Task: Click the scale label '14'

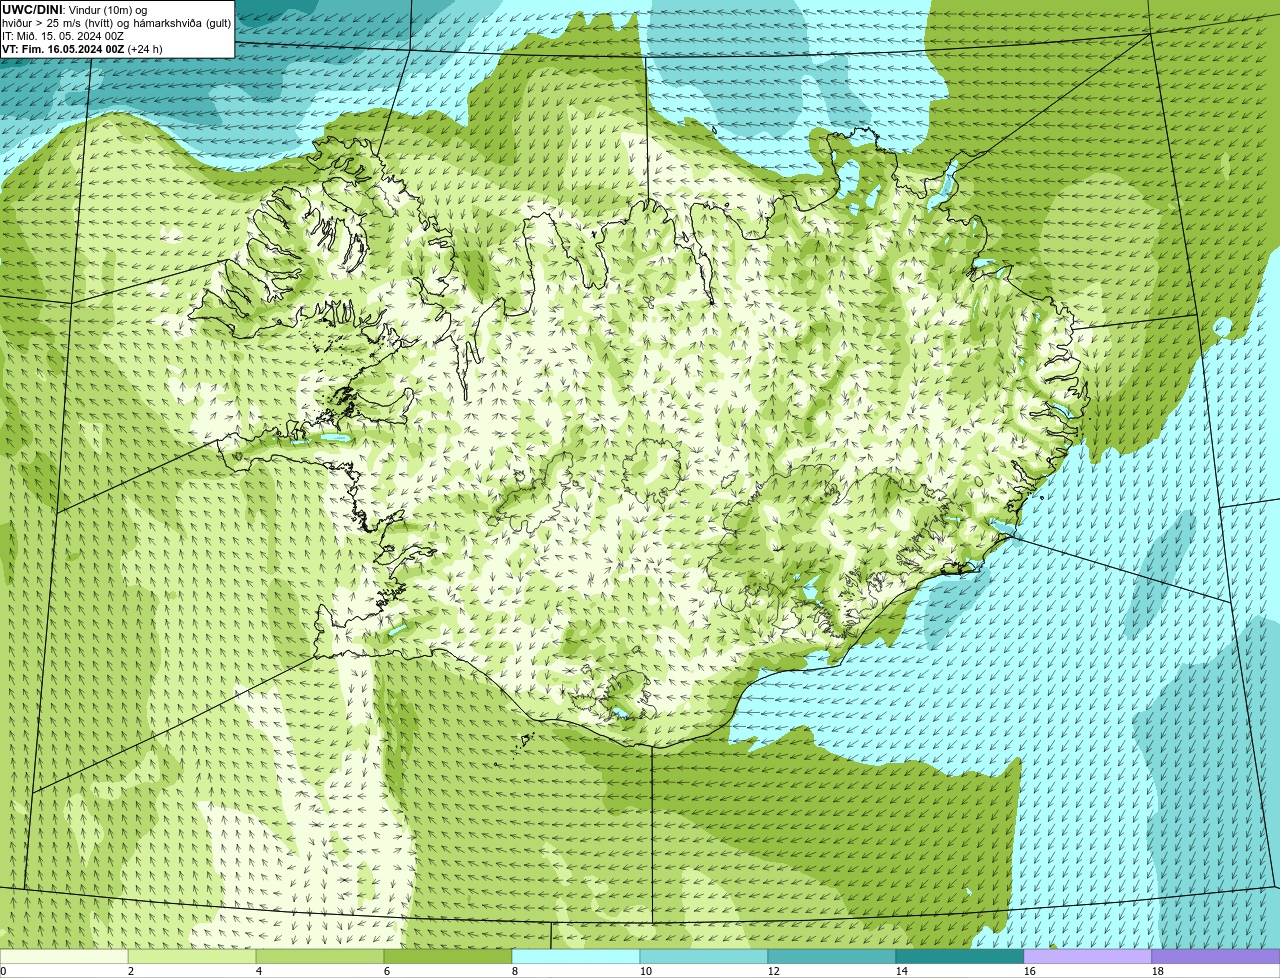Action: (x=902, y=971)
